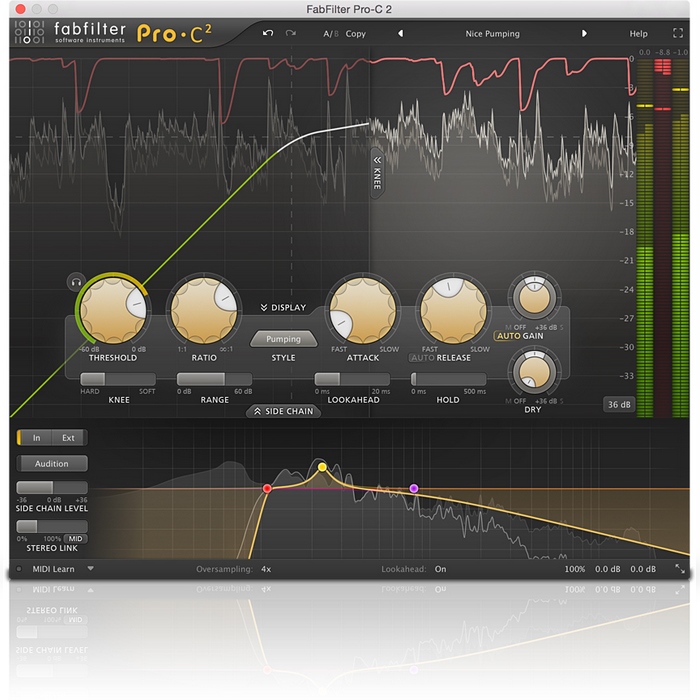Enter full screen mode via top-right icon

[679, 33]
